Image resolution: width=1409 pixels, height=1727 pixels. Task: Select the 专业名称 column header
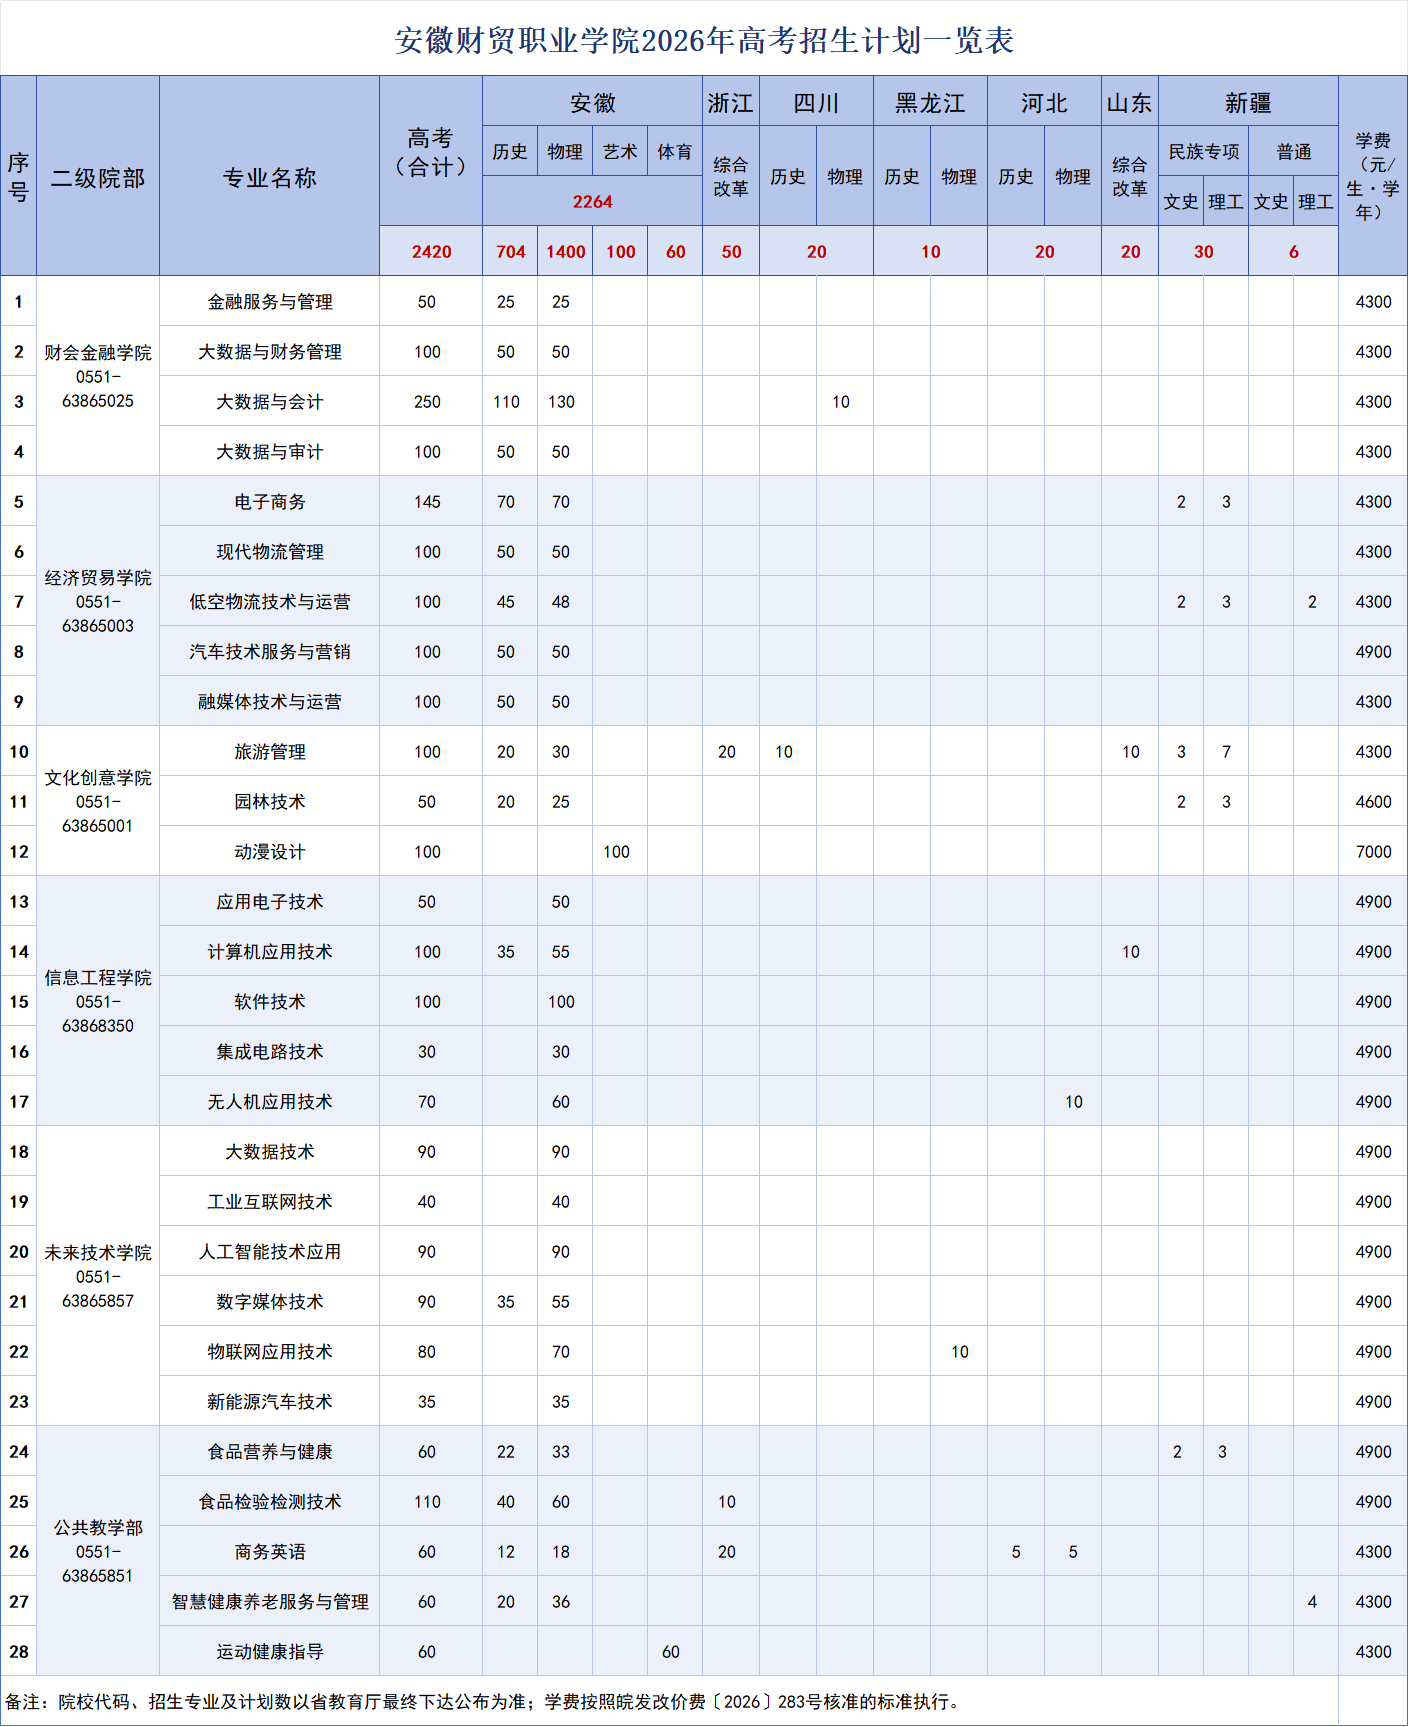pyautogui.click(x=269, y=177)
